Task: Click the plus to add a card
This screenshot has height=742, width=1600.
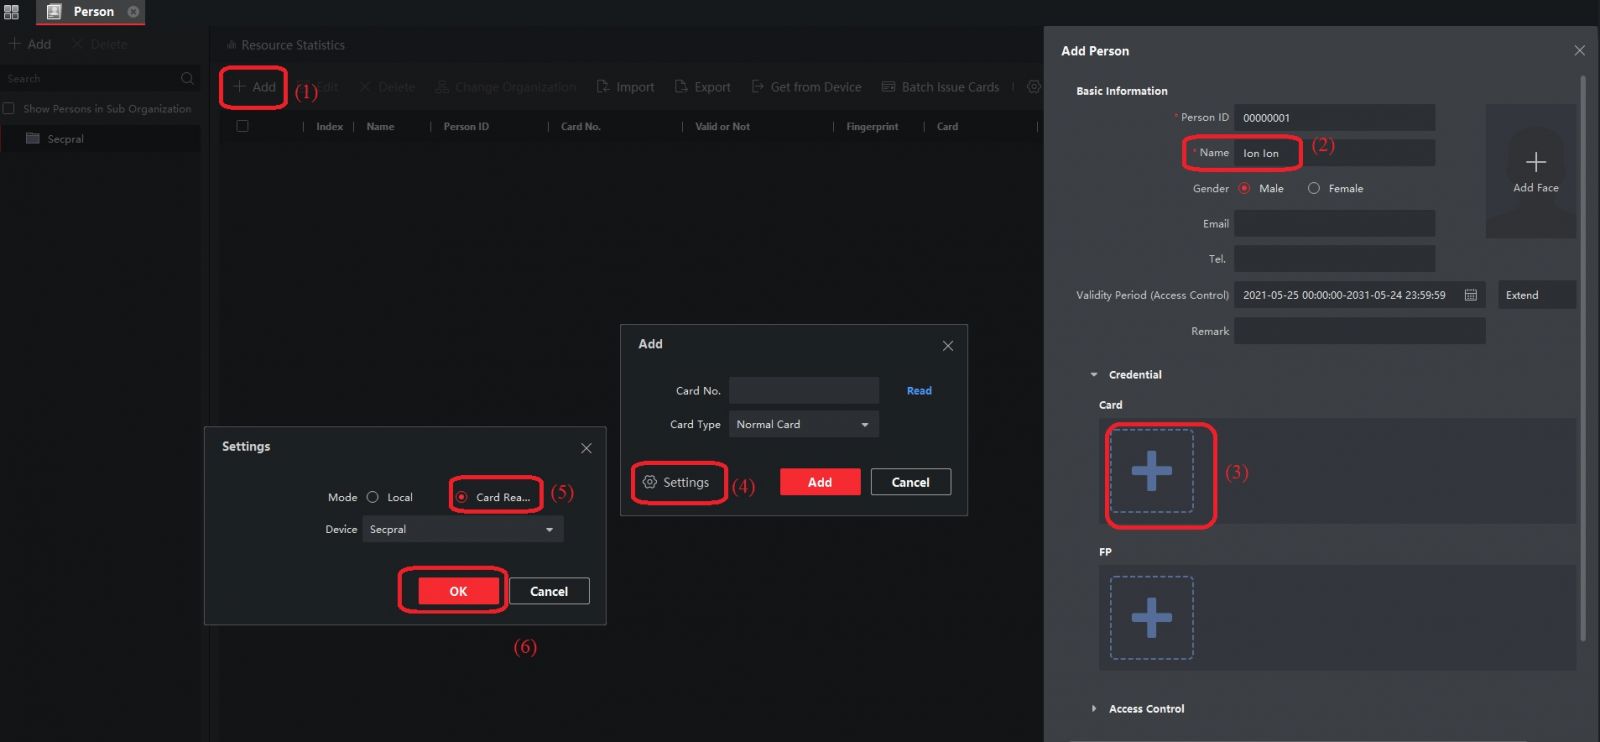Action: tap(1151, 471)
